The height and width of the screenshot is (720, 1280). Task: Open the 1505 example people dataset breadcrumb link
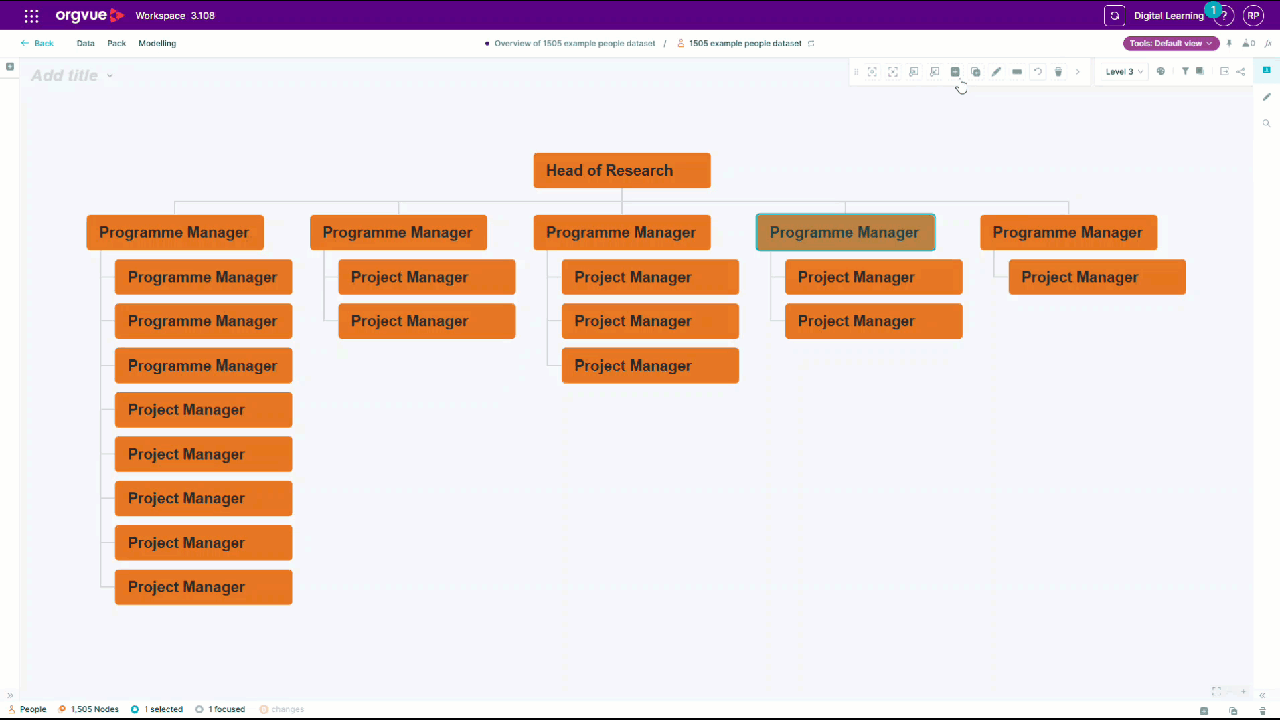(744, 43)
